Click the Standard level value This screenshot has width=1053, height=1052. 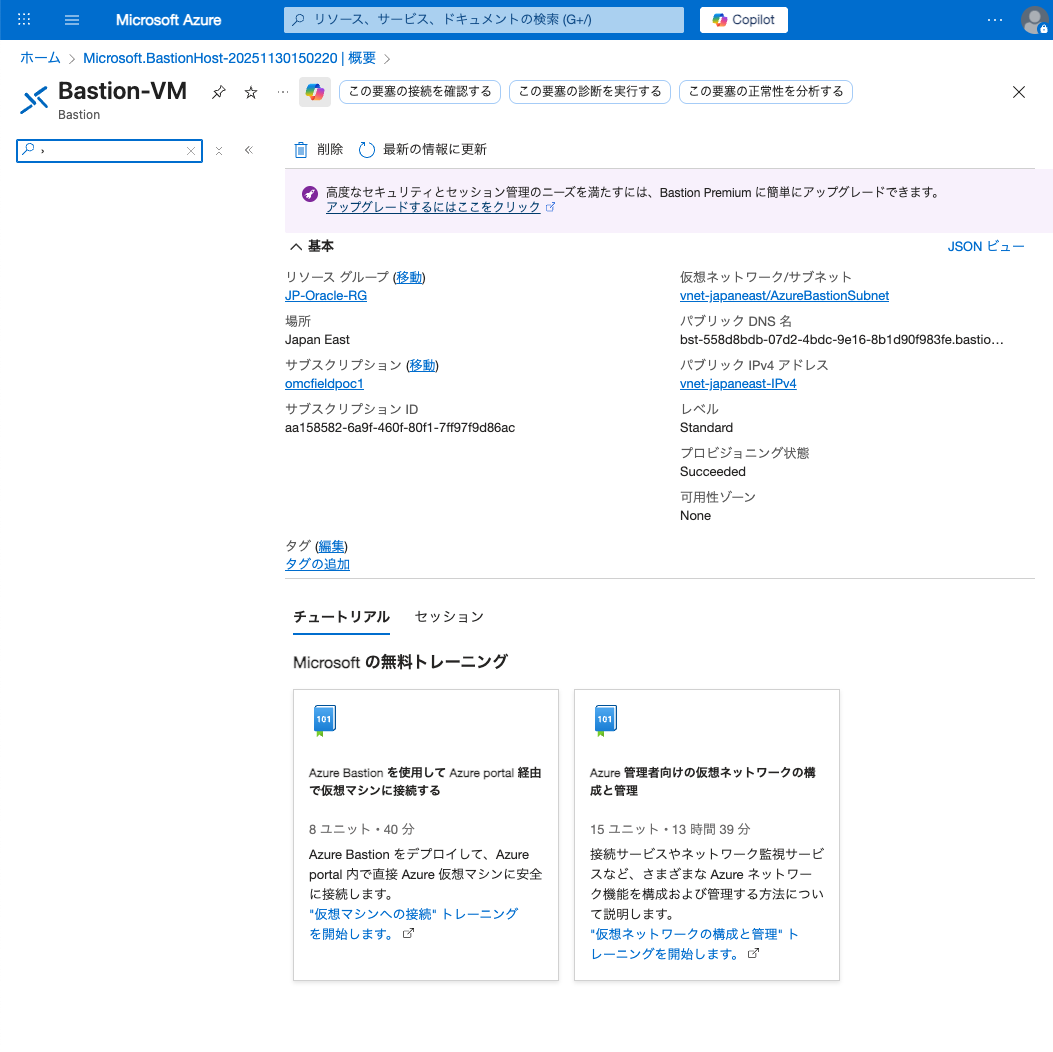[x=706, y=428]
